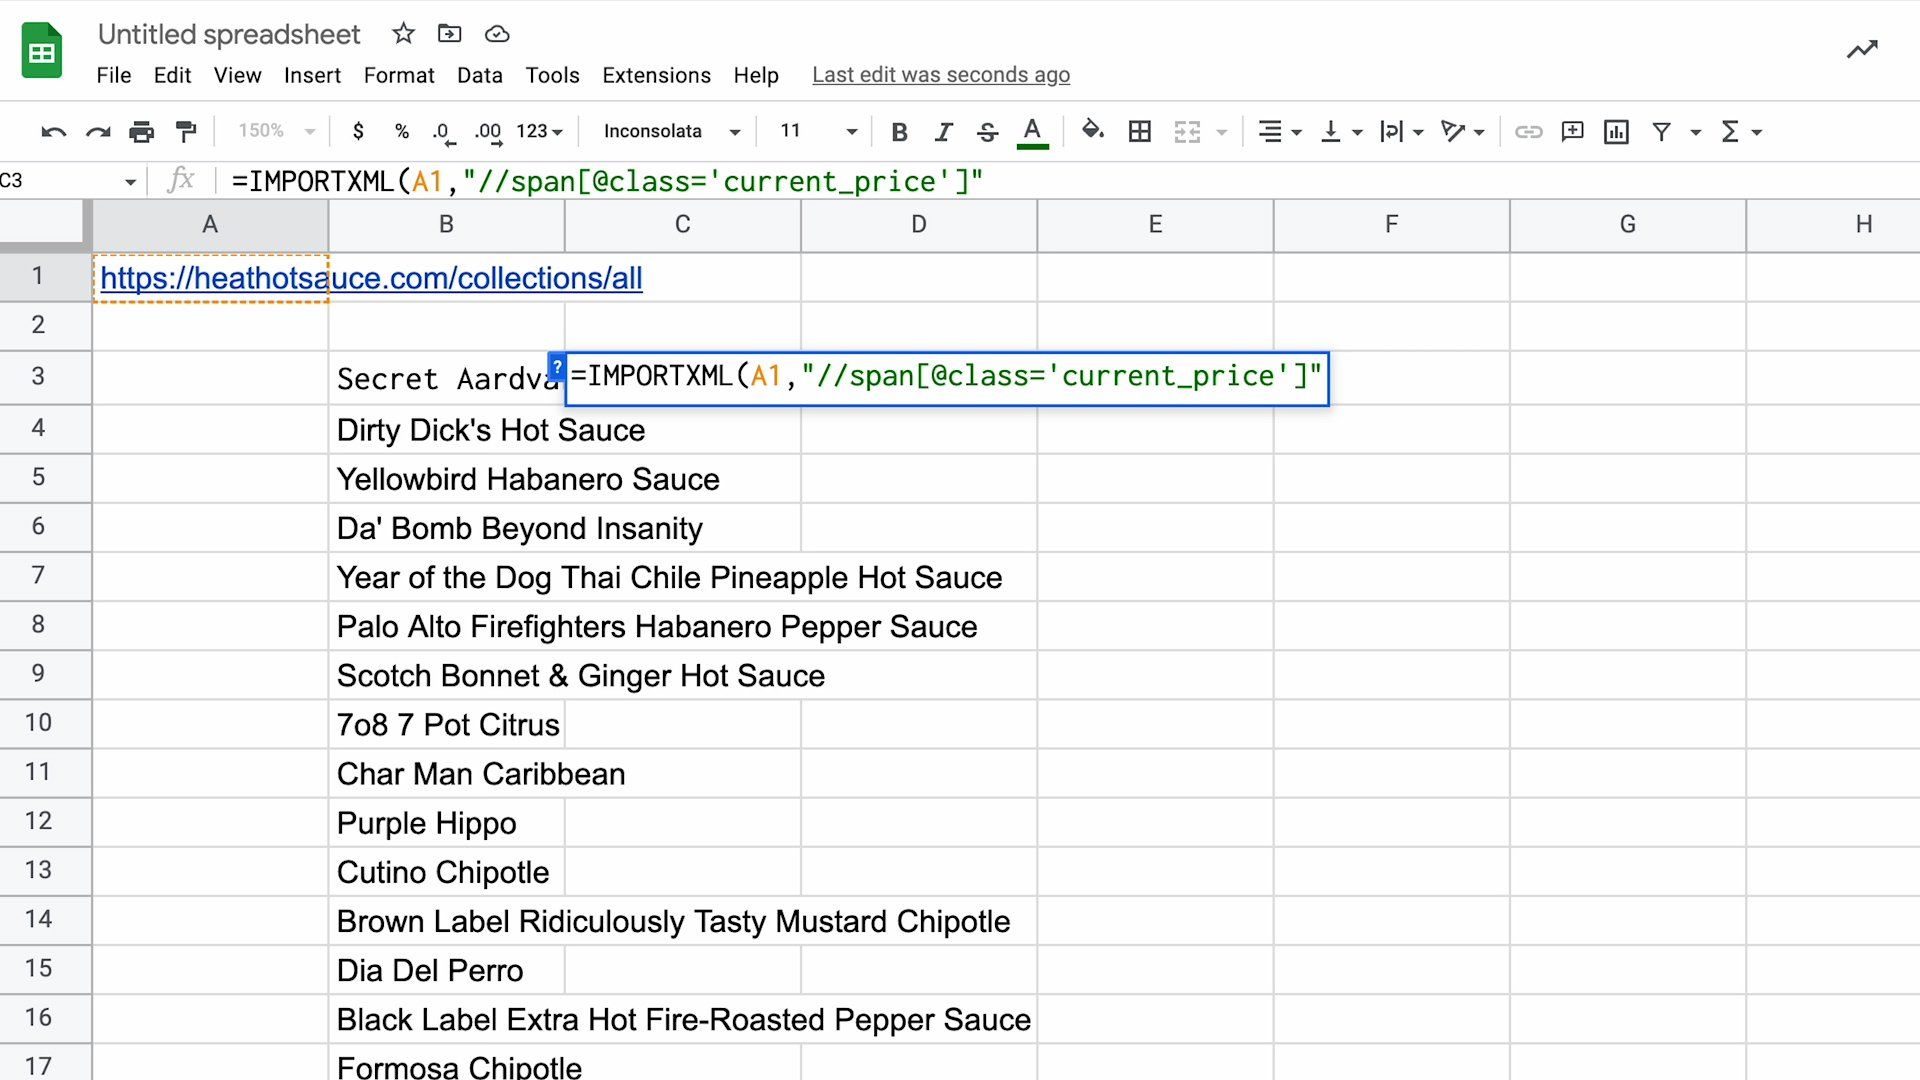Image resolution: width=1920 pixels, height=1080 pixels.
Task: Click the Insert link icon
Action: (1528, 131)
